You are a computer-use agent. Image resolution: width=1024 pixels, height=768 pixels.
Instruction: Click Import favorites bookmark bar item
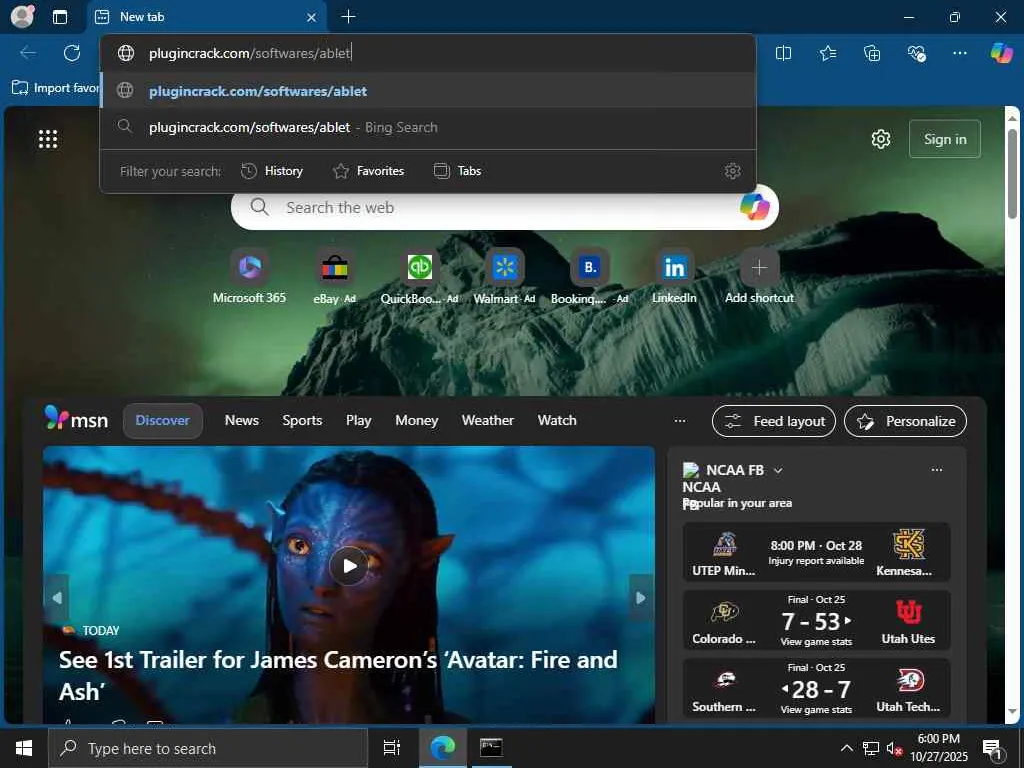pyautogui.click(x=55, y=88)
